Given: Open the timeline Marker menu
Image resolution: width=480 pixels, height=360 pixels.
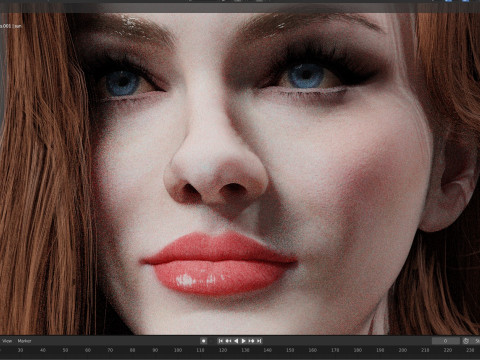Looking at the screenshot, I should point(24,341).
